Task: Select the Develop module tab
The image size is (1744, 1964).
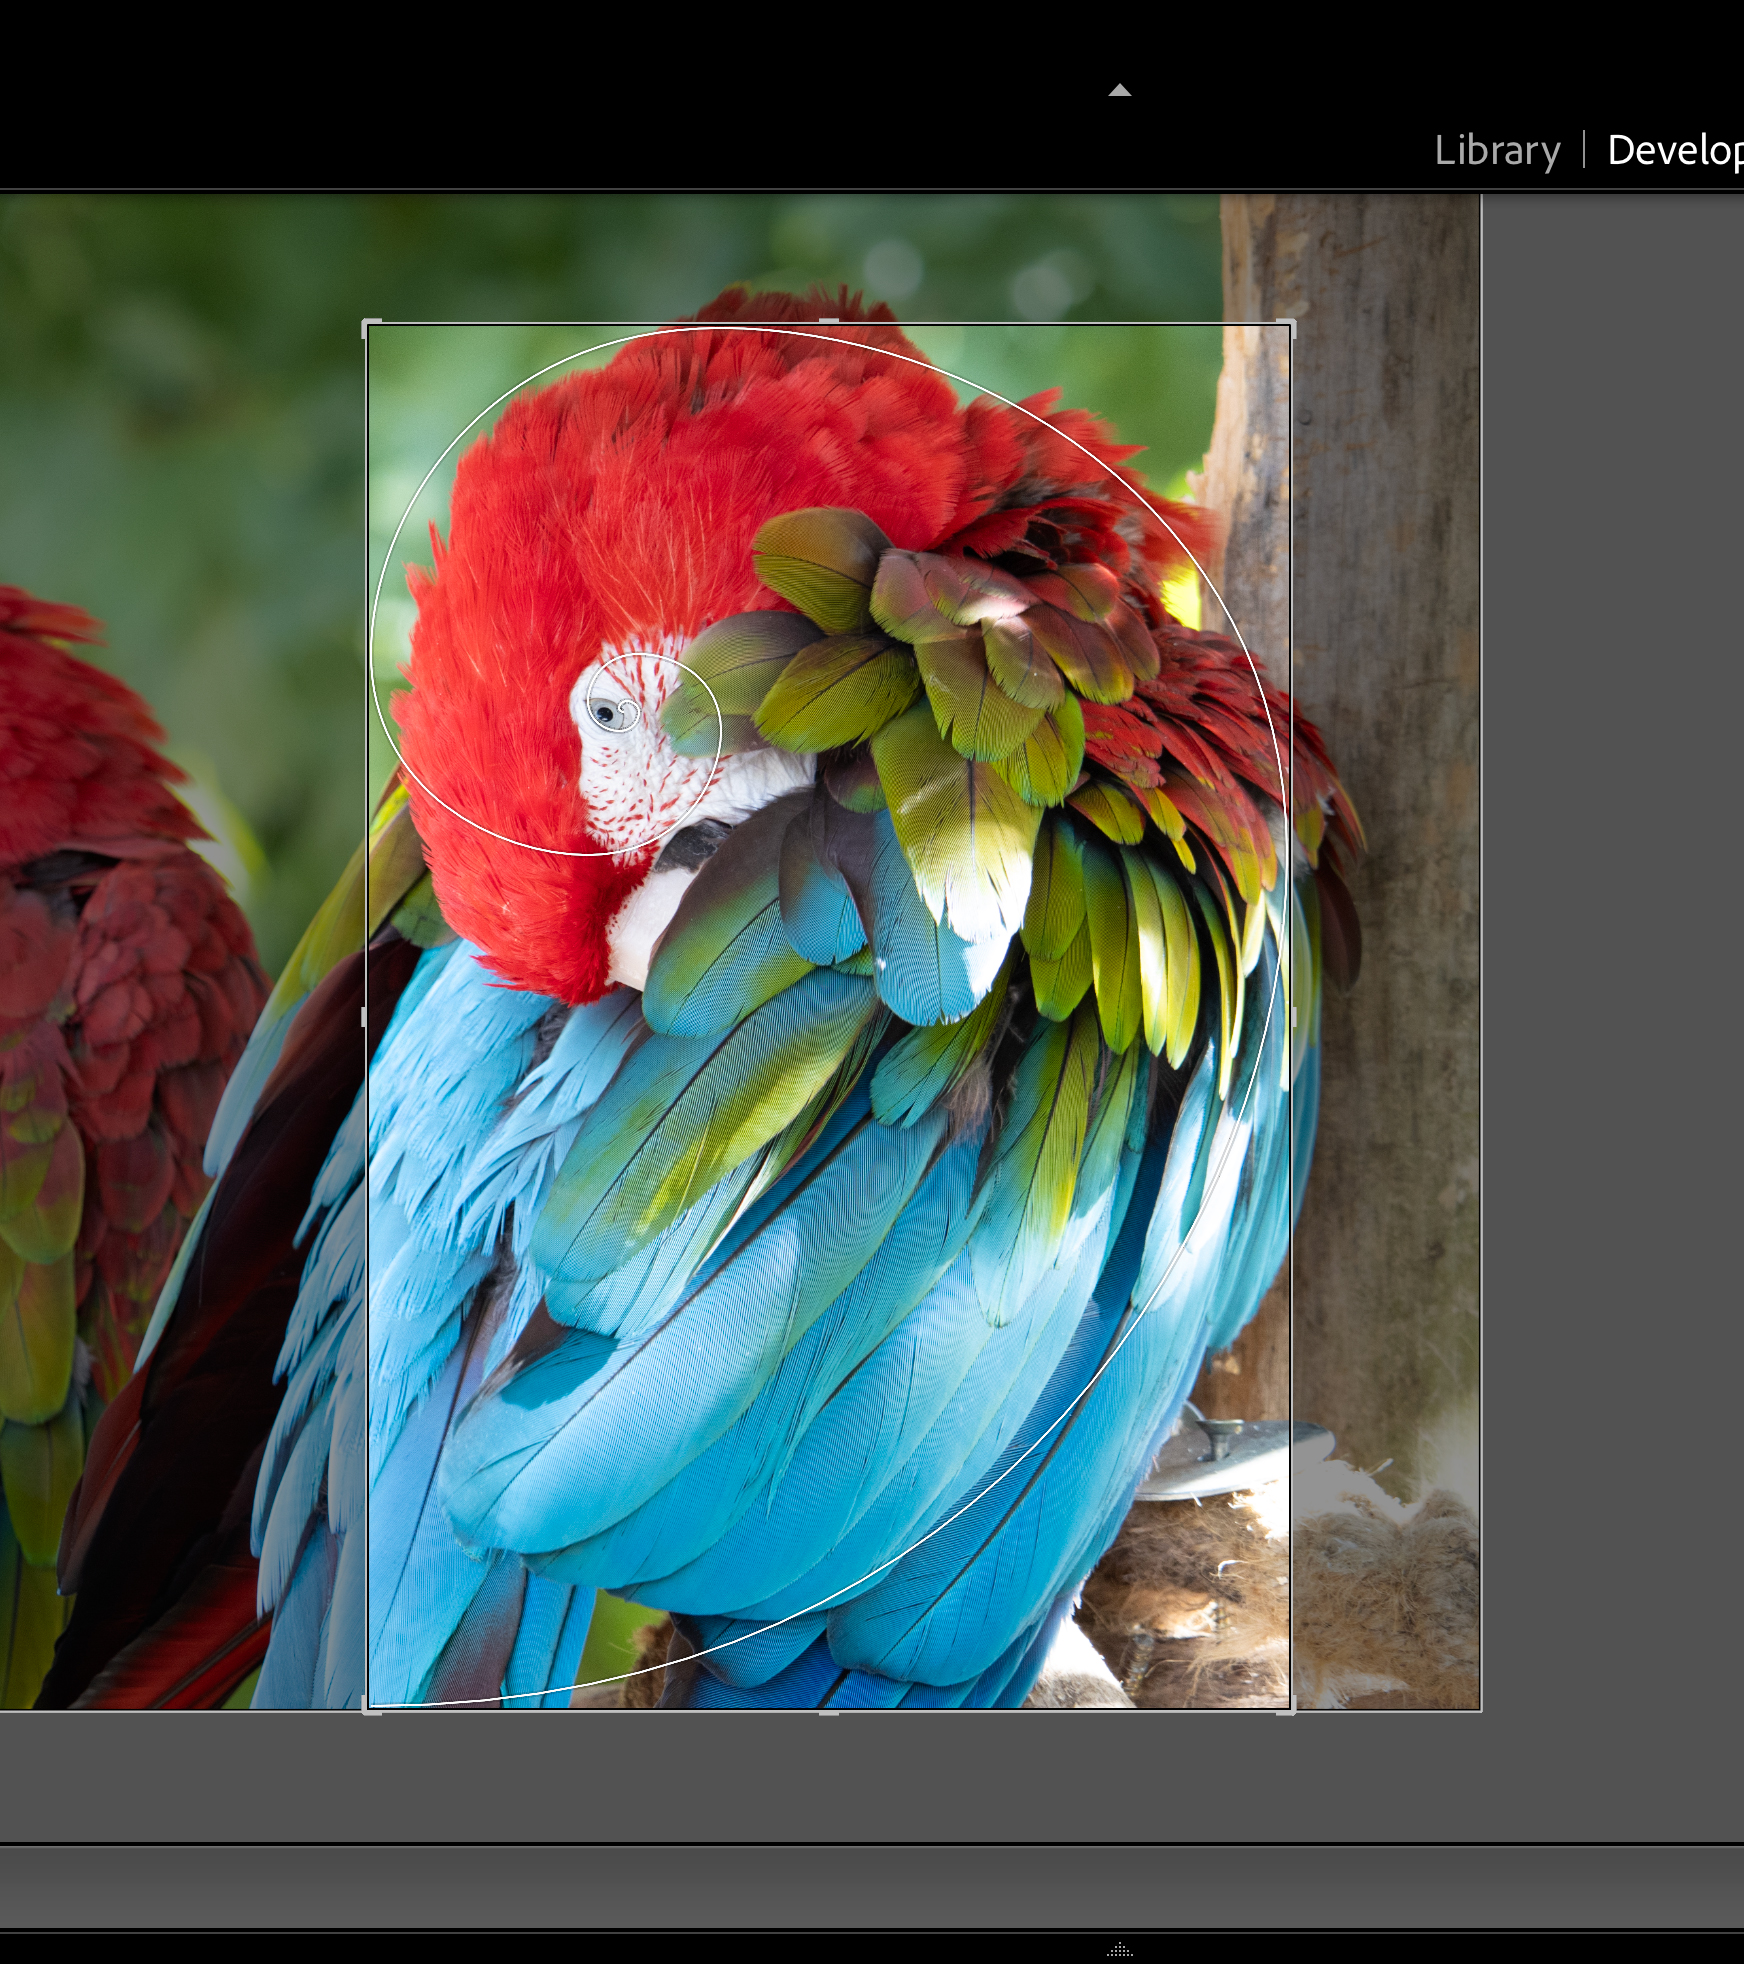Action: click(x=1673, y=151)
